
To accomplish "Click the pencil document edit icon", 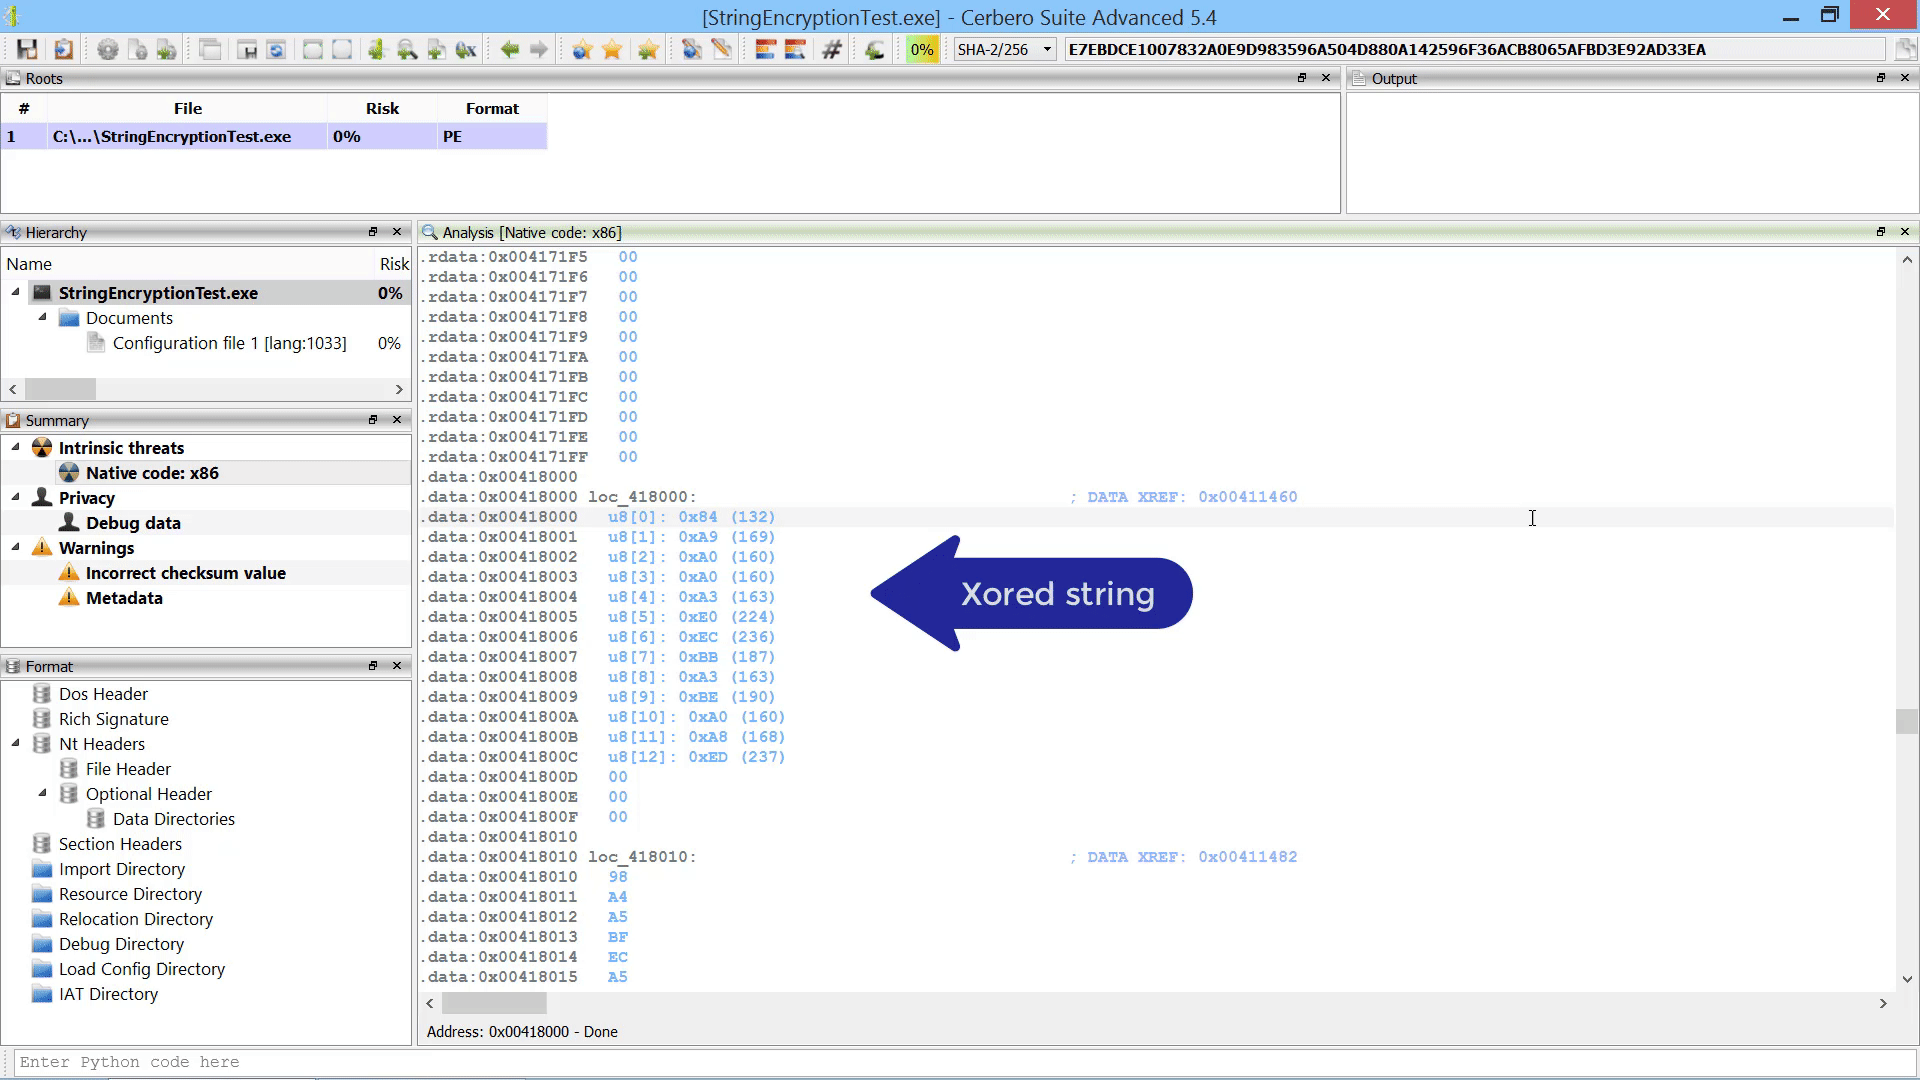I will pos(722,48).
